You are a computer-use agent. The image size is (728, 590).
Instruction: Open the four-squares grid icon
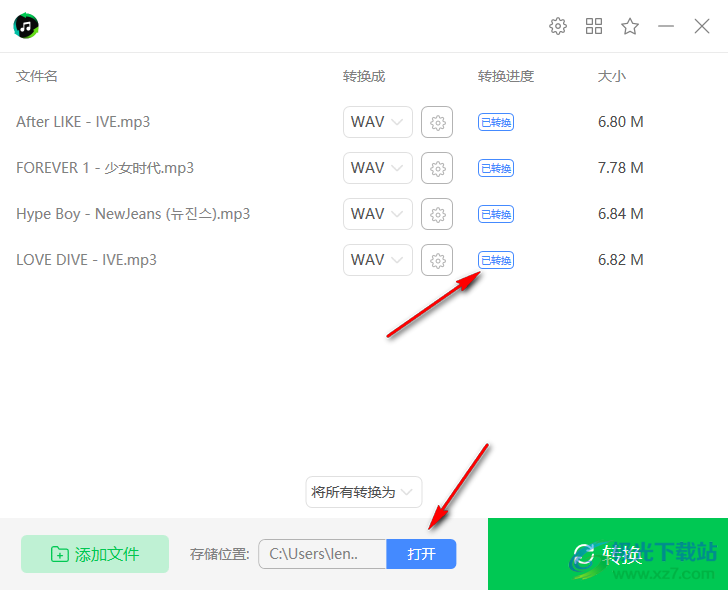click(x=594, y=26)
